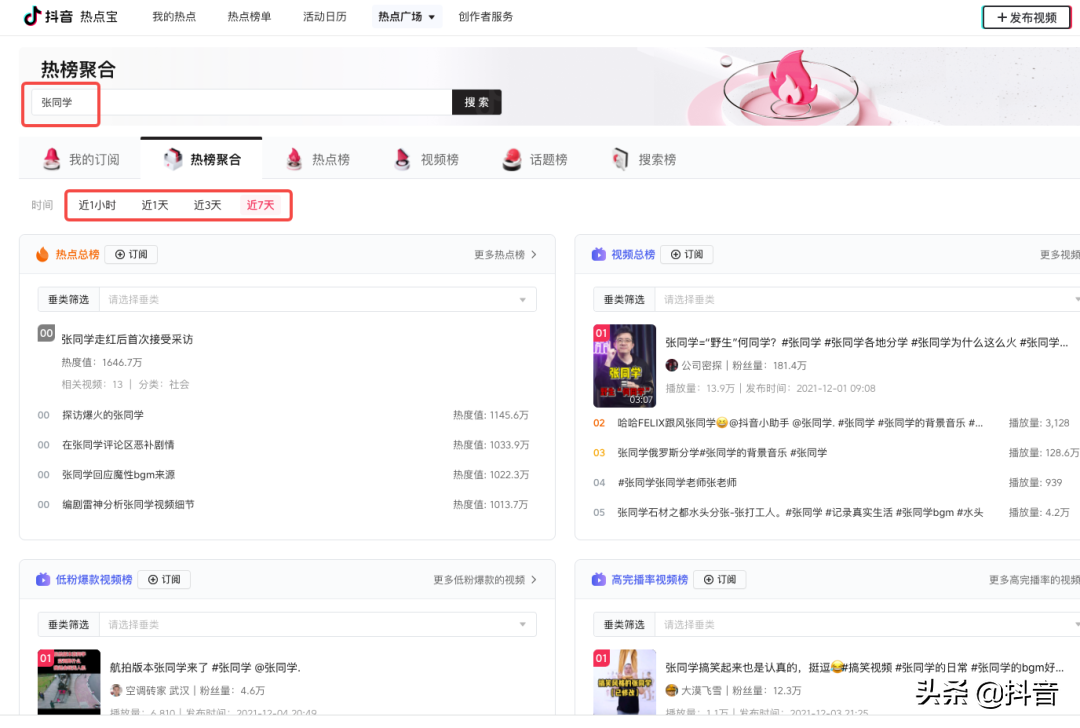Switch to 话题榜 tab

536,159
